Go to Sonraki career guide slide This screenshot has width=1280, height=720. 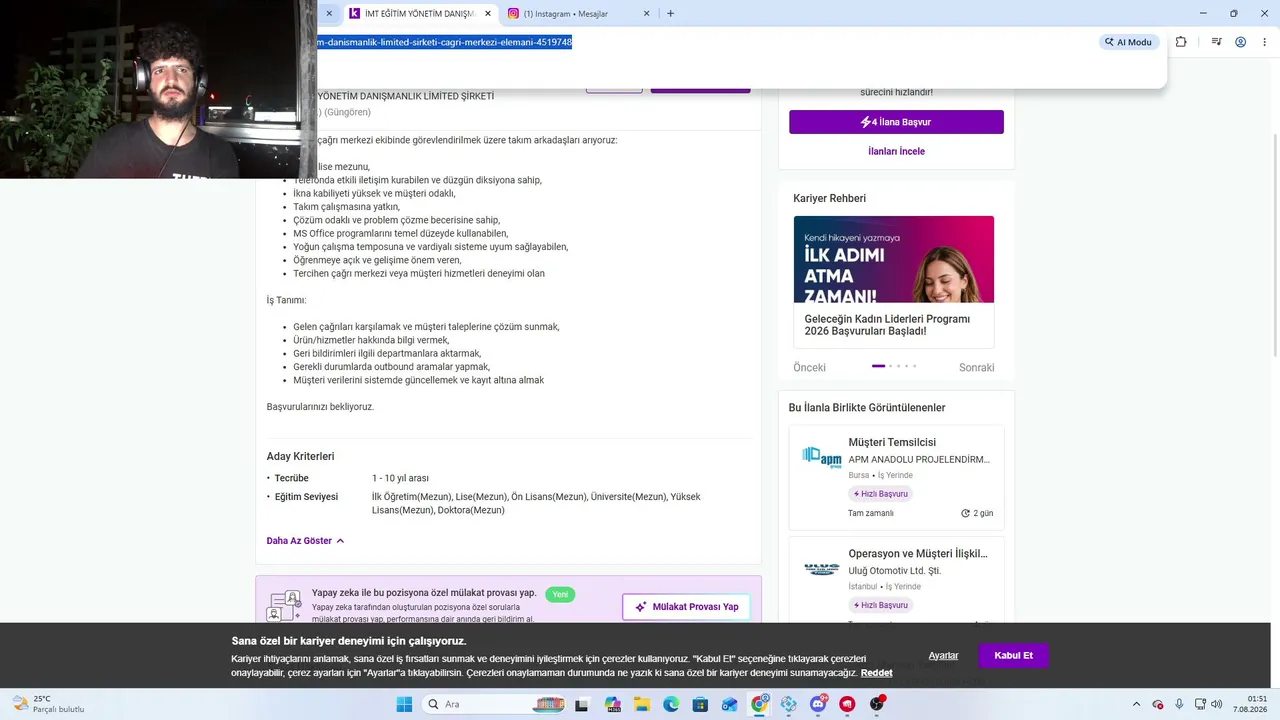pyautogui.click(x=976, y=368)
